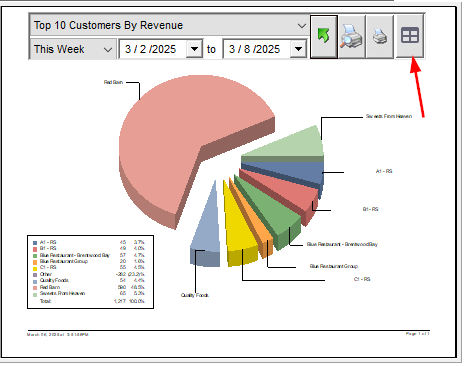The image size is (472, 366).
Task: Open calendar arrow beside 3/2/2025 start date
Action: (x=194, y=49)
